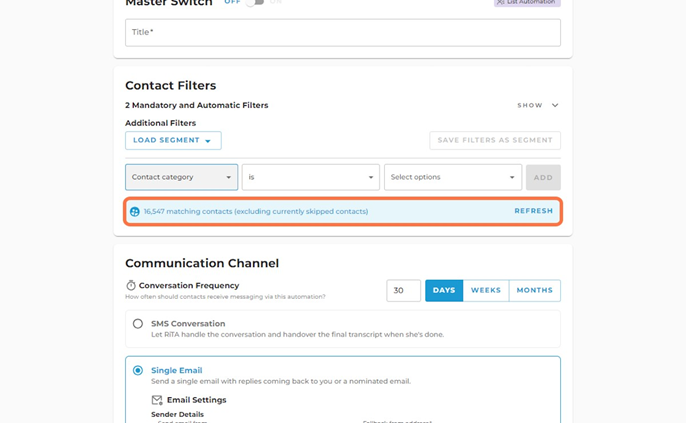Screen dimensions: 686x423
Task: Click the Title input field
Action: [343, 32]
